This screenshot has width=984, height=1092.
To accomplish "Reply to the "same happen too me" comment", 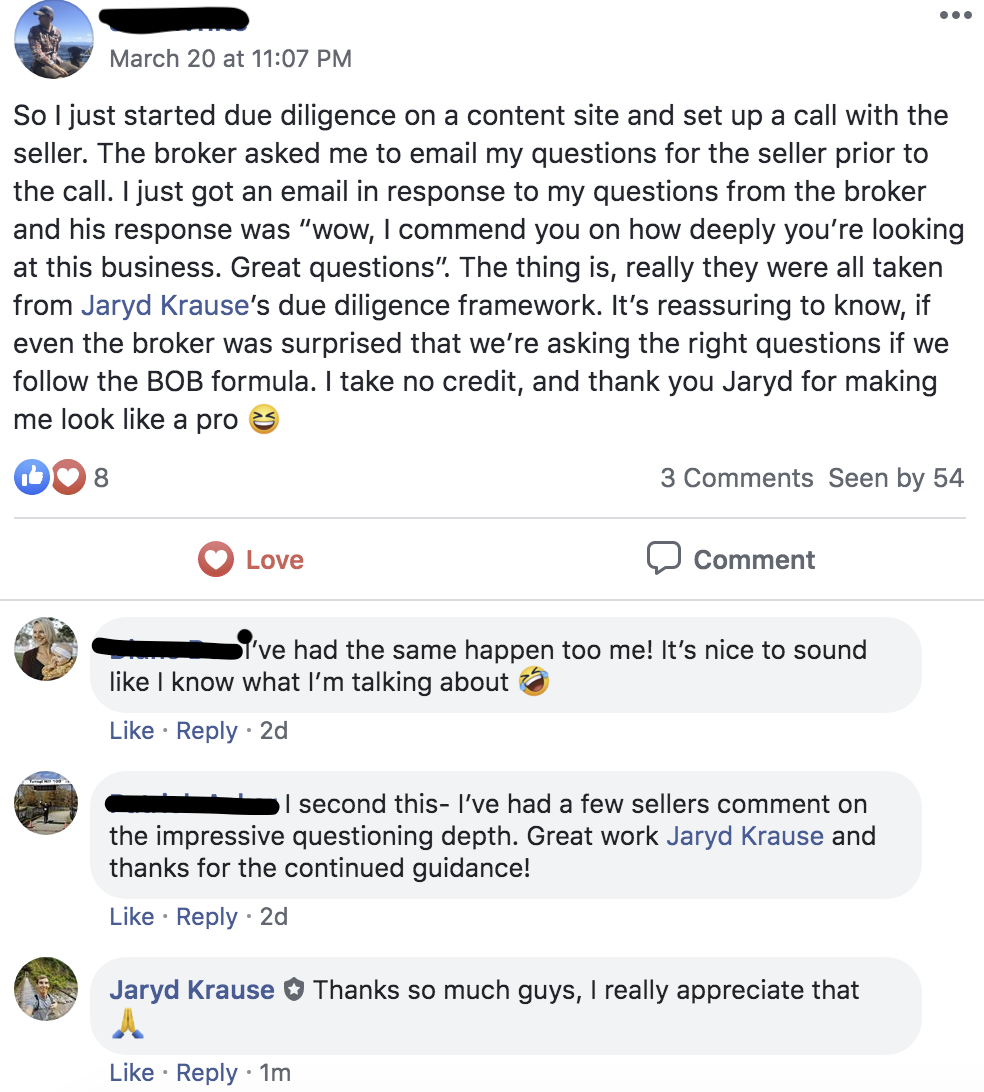I will (207, 731).
